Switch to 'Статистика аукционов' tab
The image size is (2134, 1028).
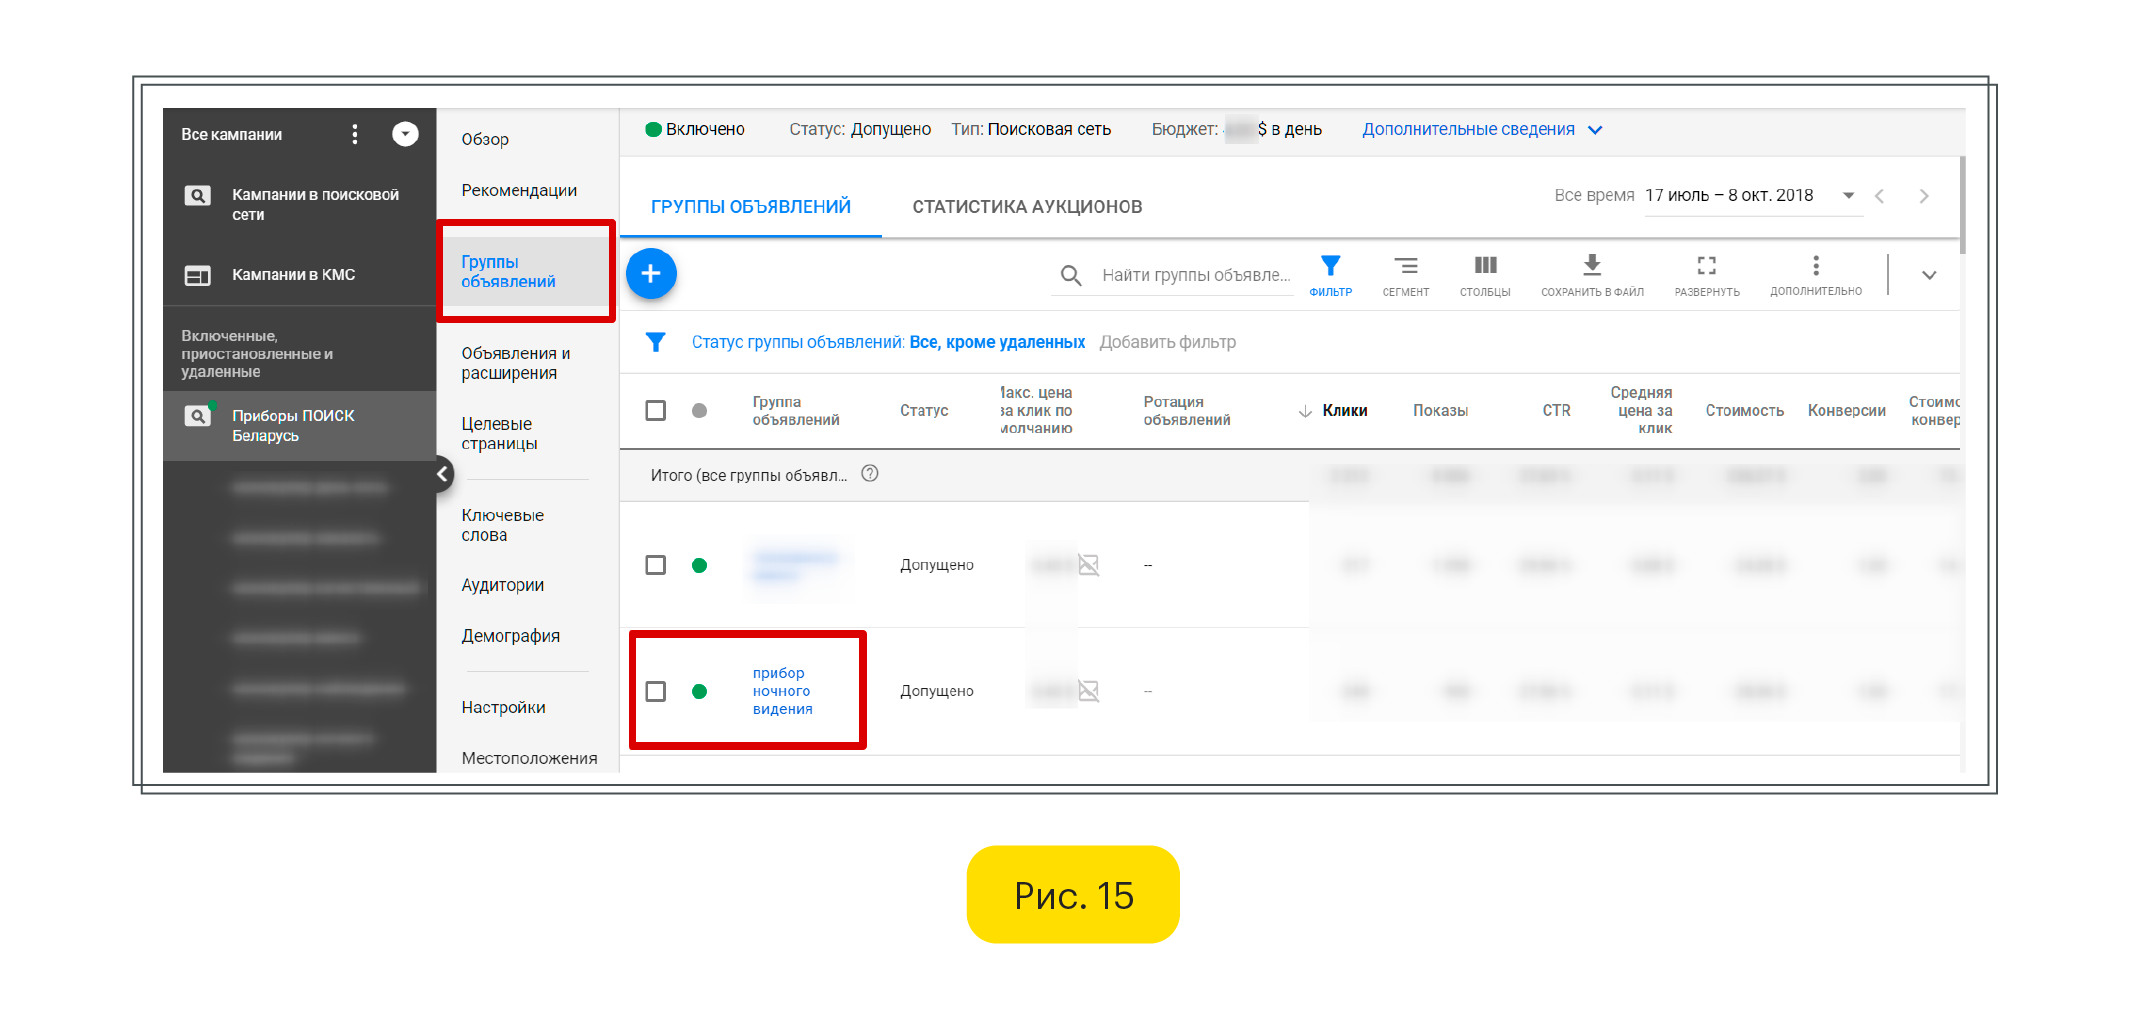(x=1027, y=207)
